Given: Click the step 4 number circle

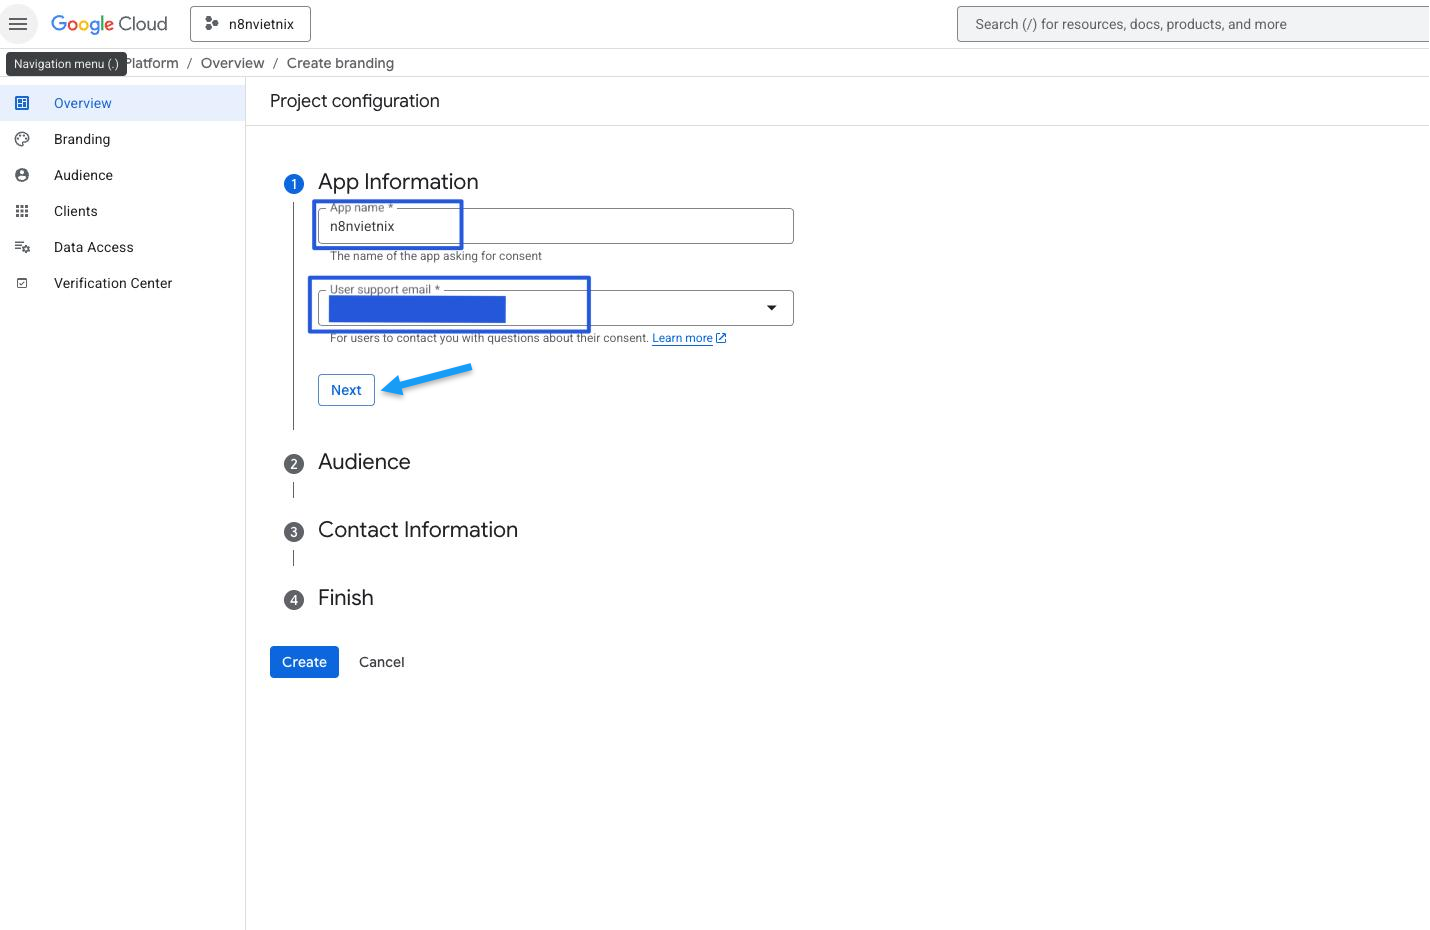Looking at the screenshot, I should [294, 600].
